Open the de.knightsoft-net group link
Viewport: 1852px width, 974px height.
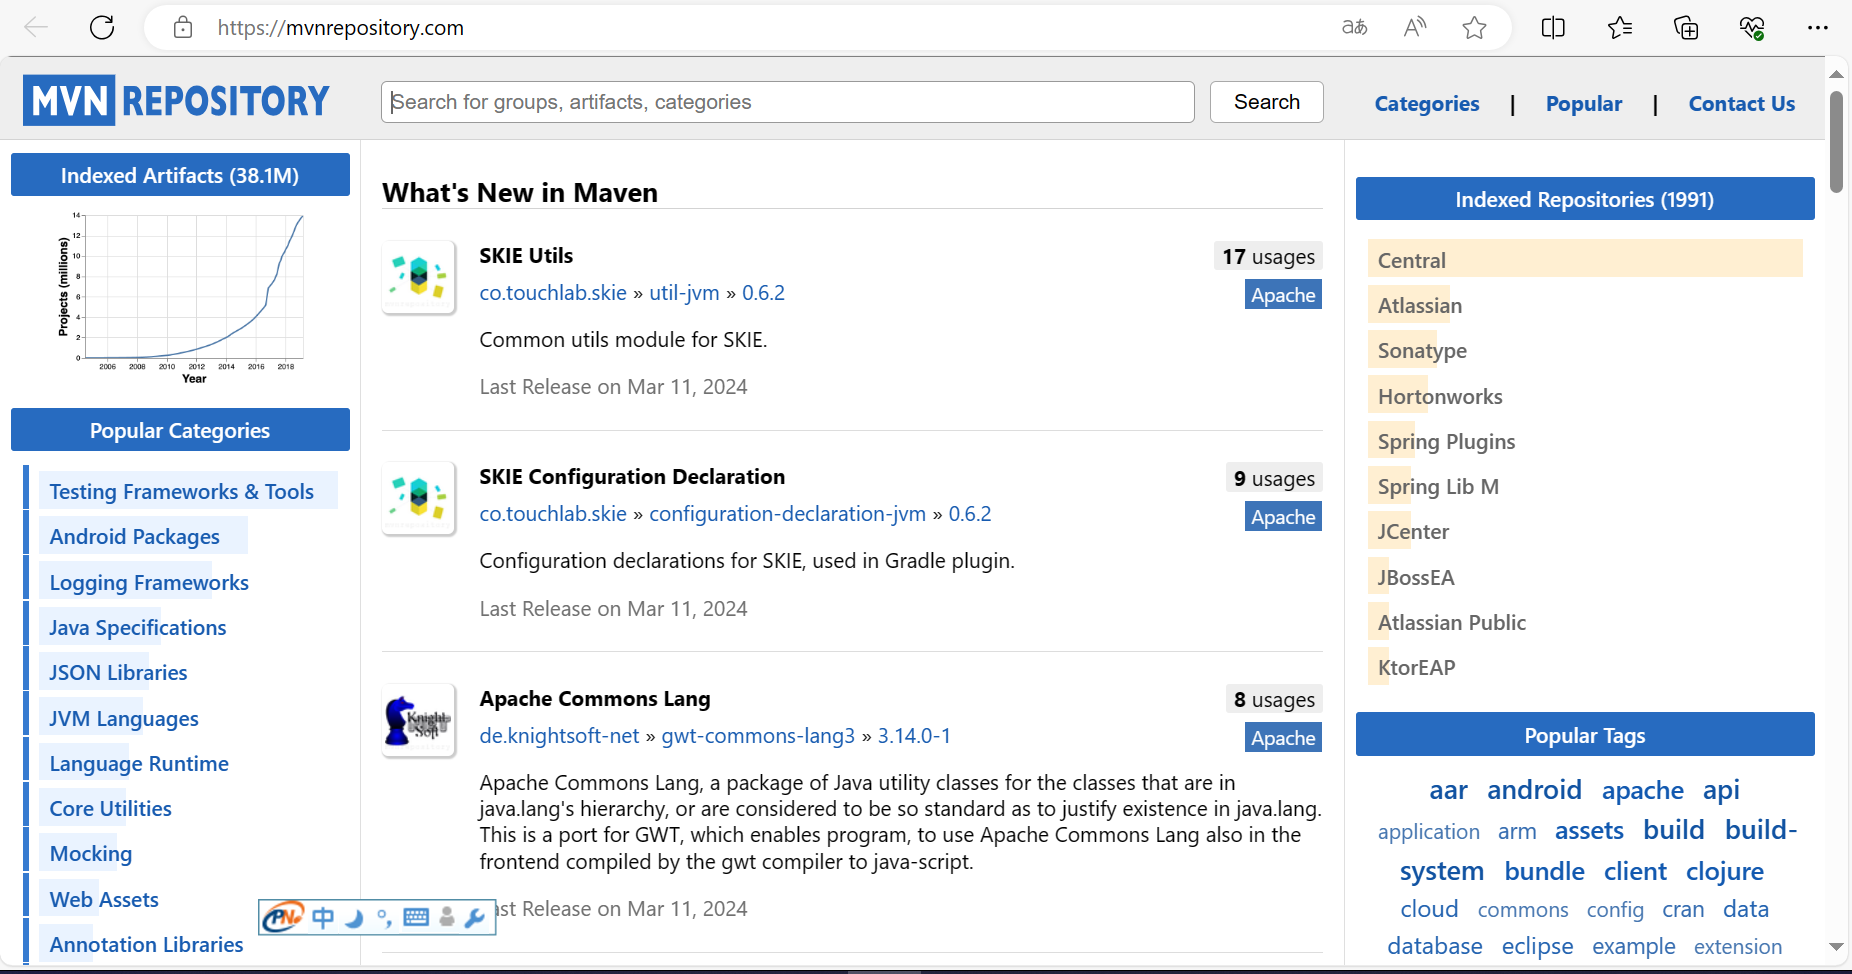point(559,736)
